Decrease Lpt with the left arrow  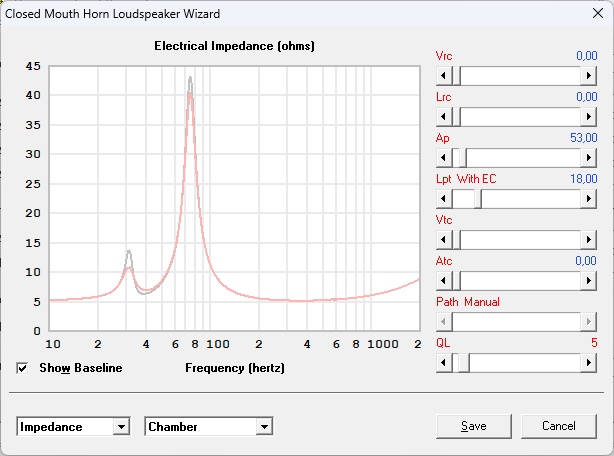coord(444,199)
